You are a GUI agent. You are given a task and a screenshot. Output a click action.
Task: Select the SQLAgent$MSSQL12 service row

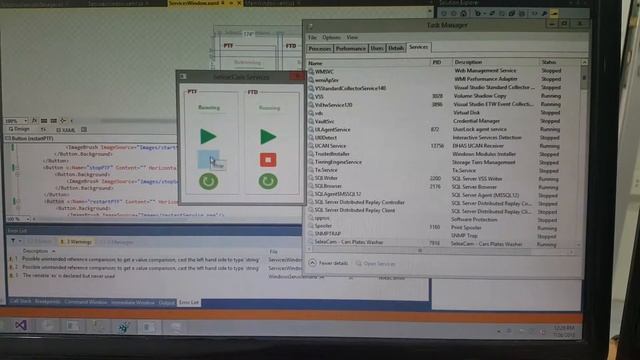coord(443,194)
